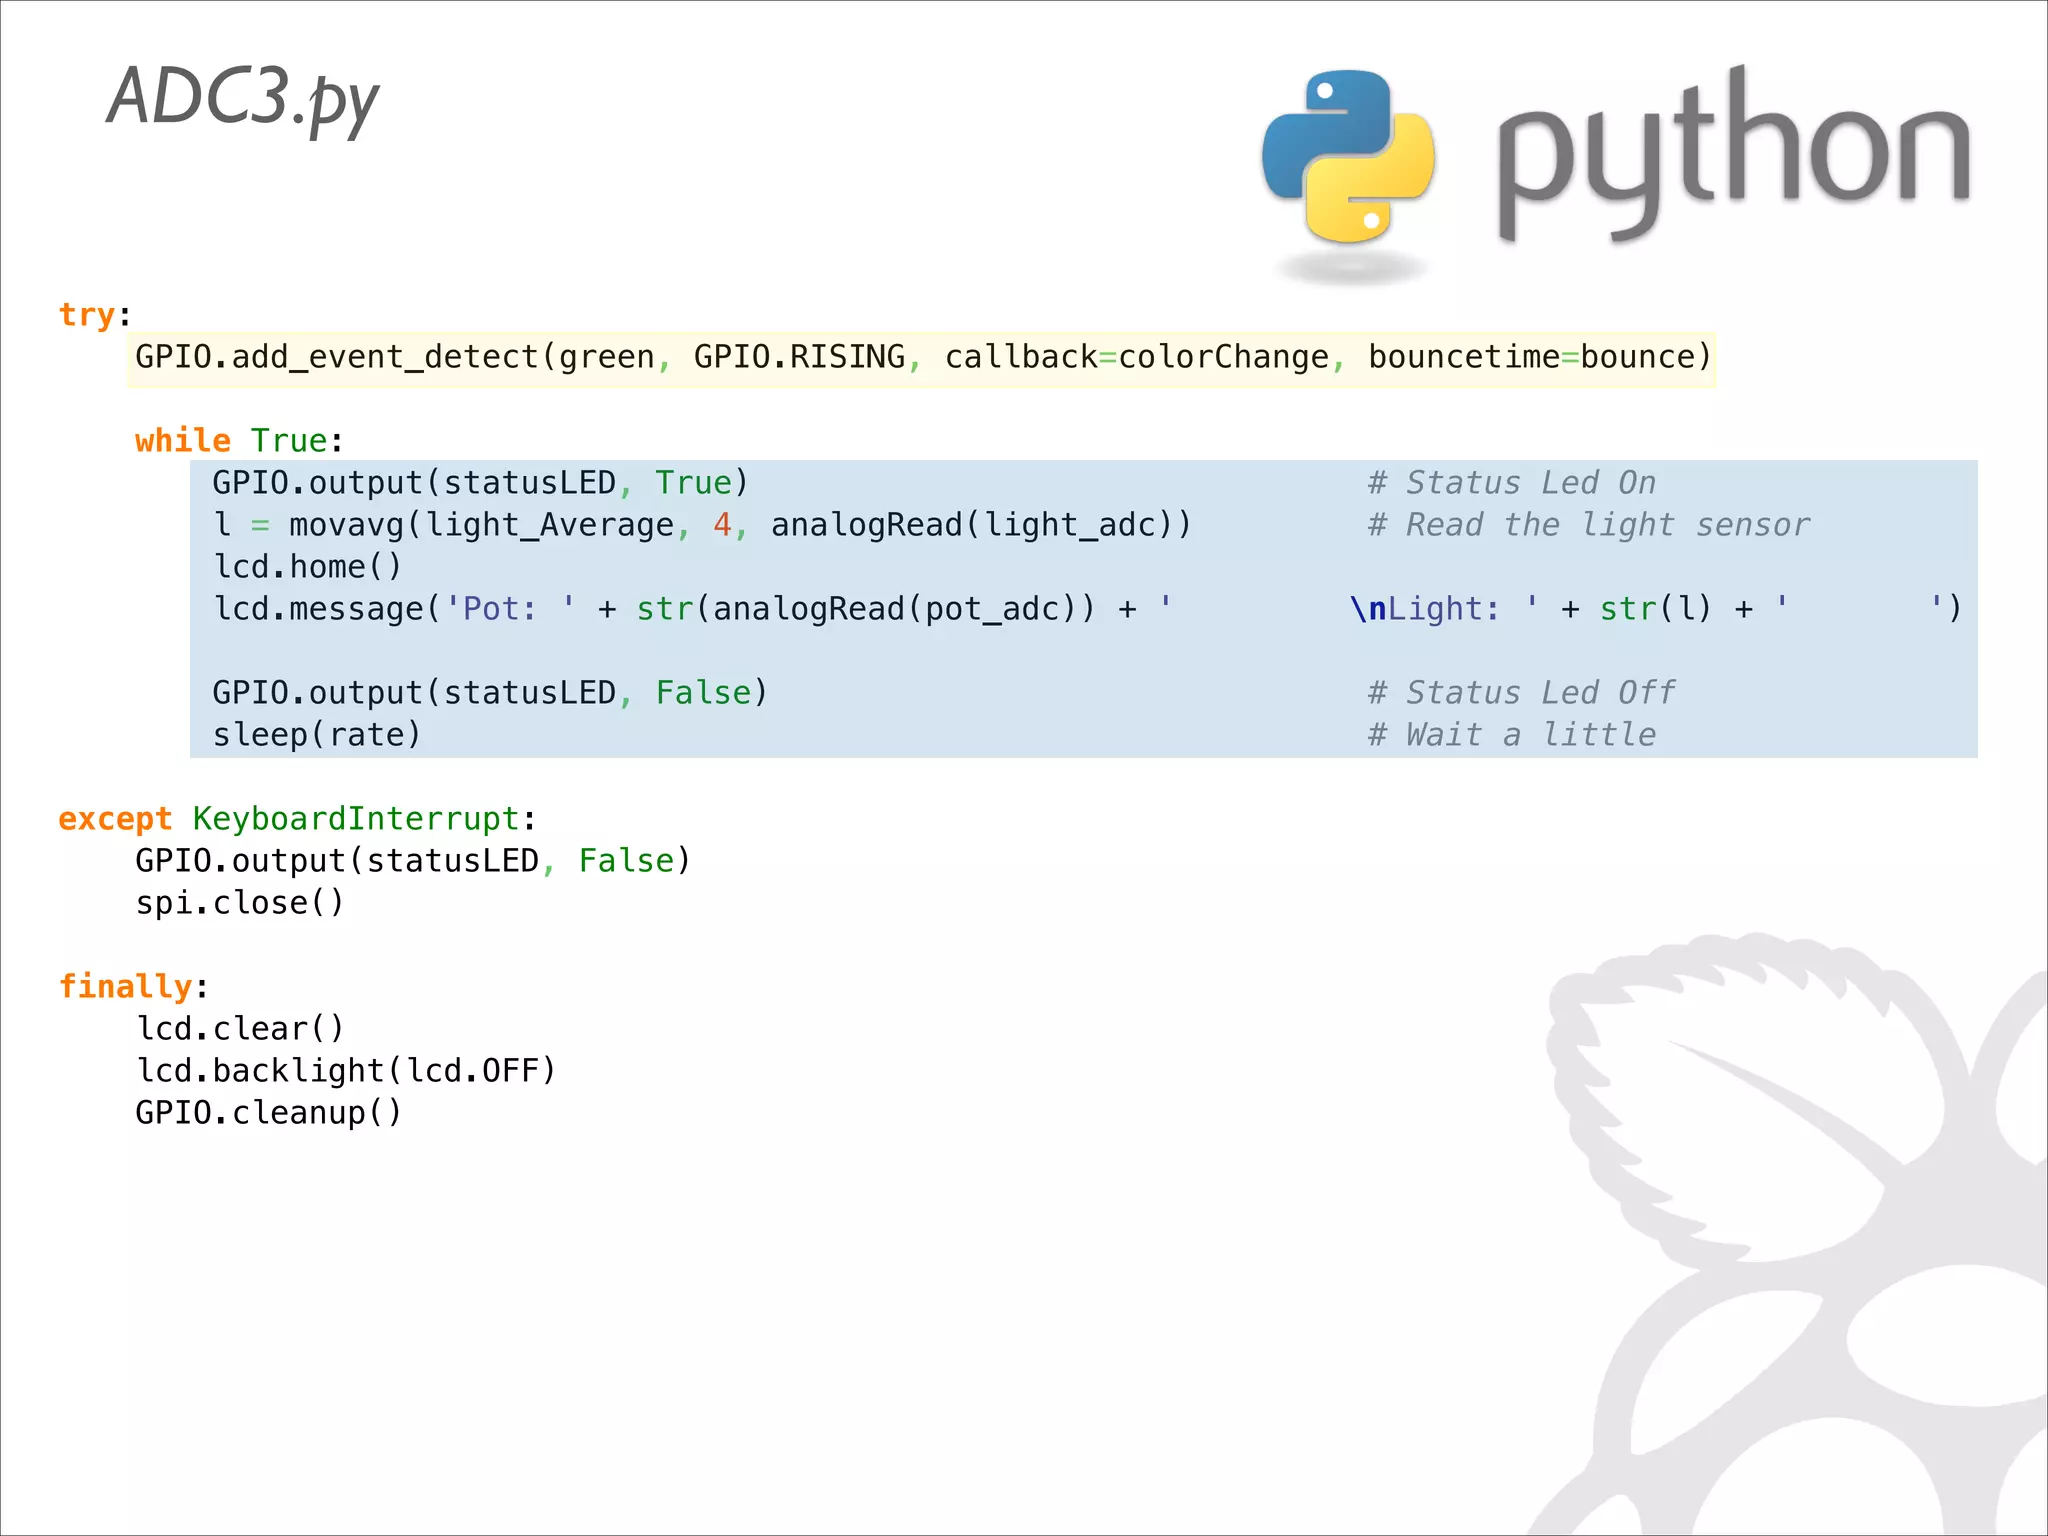Screen dimensions: 2048x1536
Task: Click the Python snake logo icon
Action: tap(1348, 157)
